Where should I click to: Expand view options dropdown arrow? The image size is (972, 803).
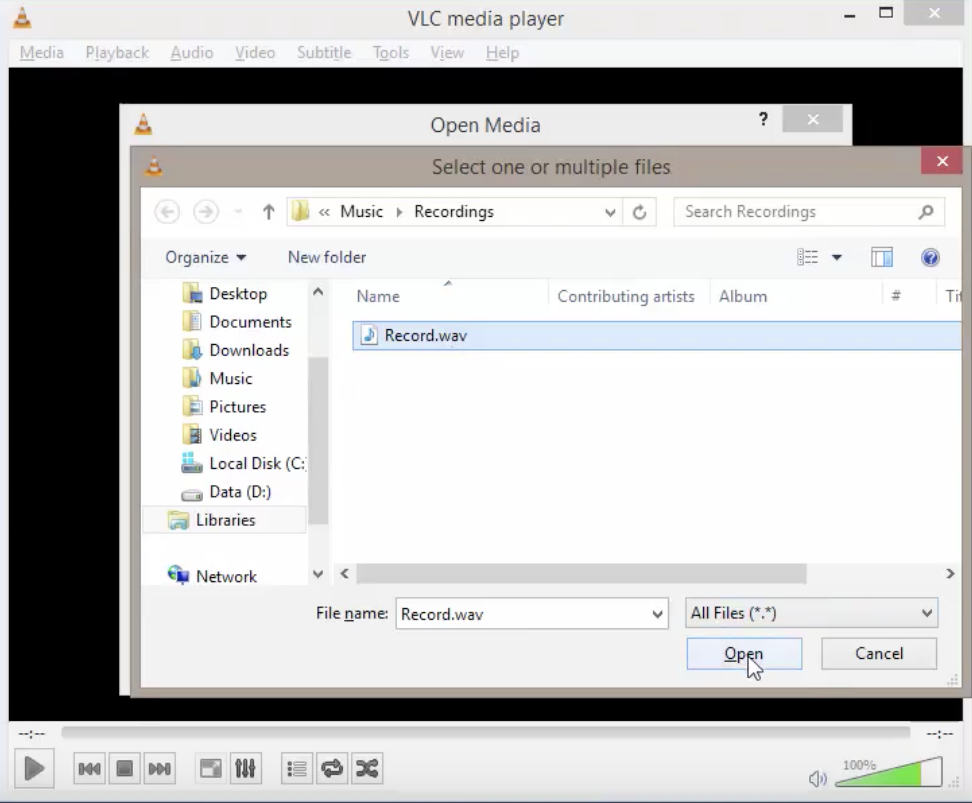(837, 258)
